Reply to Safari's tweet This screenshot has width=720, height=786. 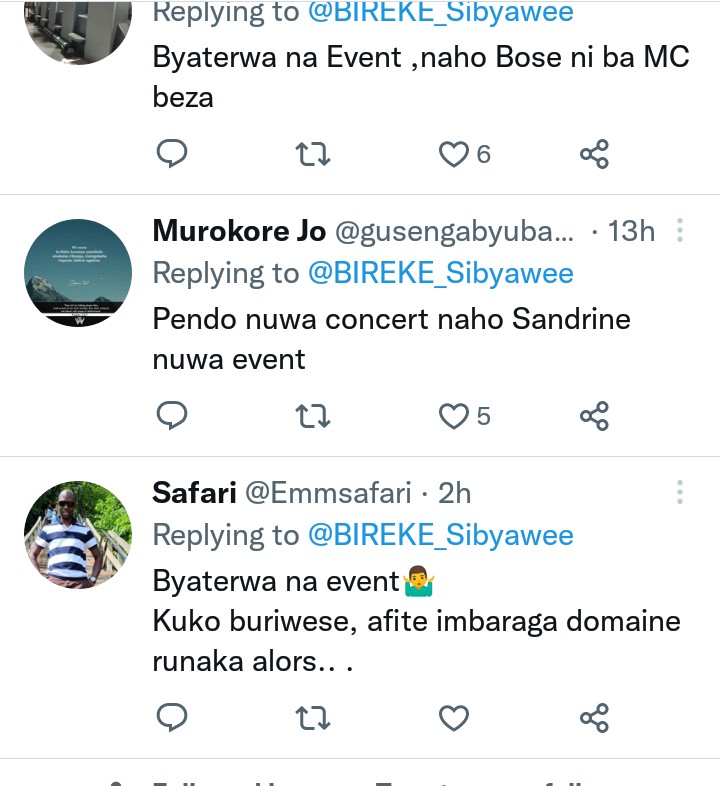click(172, 717)
